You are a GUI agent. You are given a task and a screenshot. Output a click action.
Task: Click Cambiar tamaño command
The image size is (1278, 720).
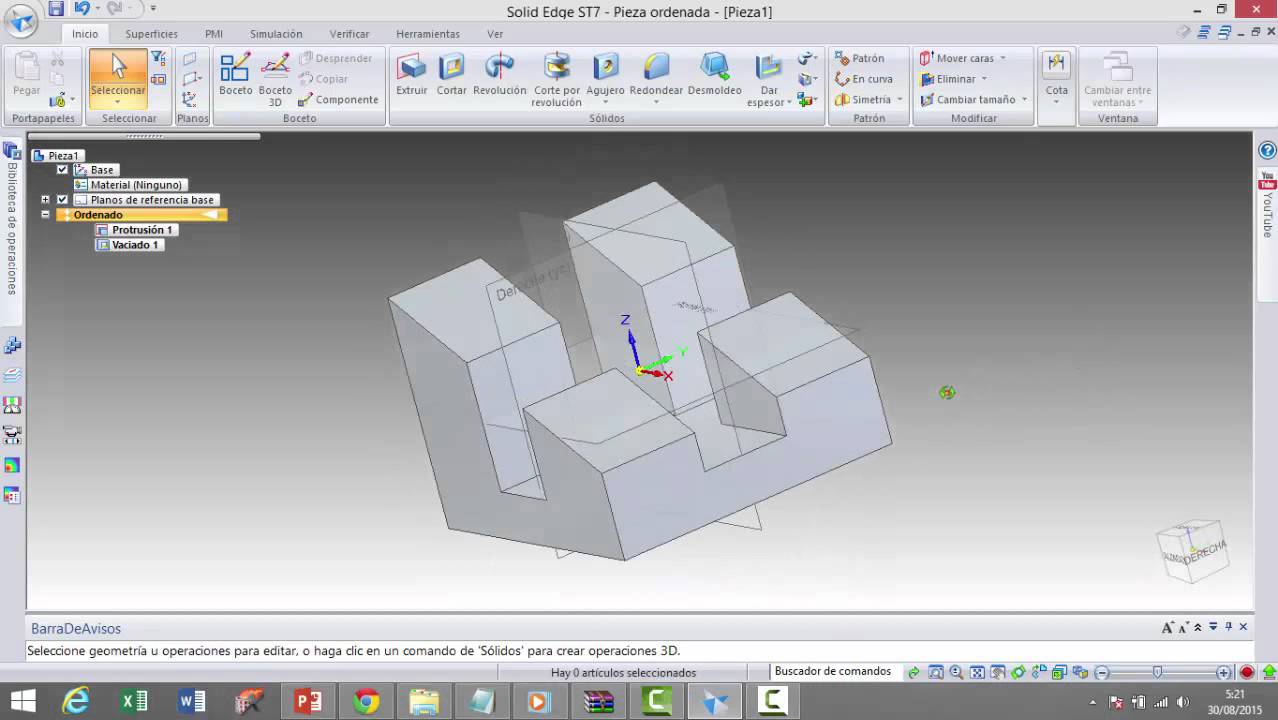coord(967,100)
